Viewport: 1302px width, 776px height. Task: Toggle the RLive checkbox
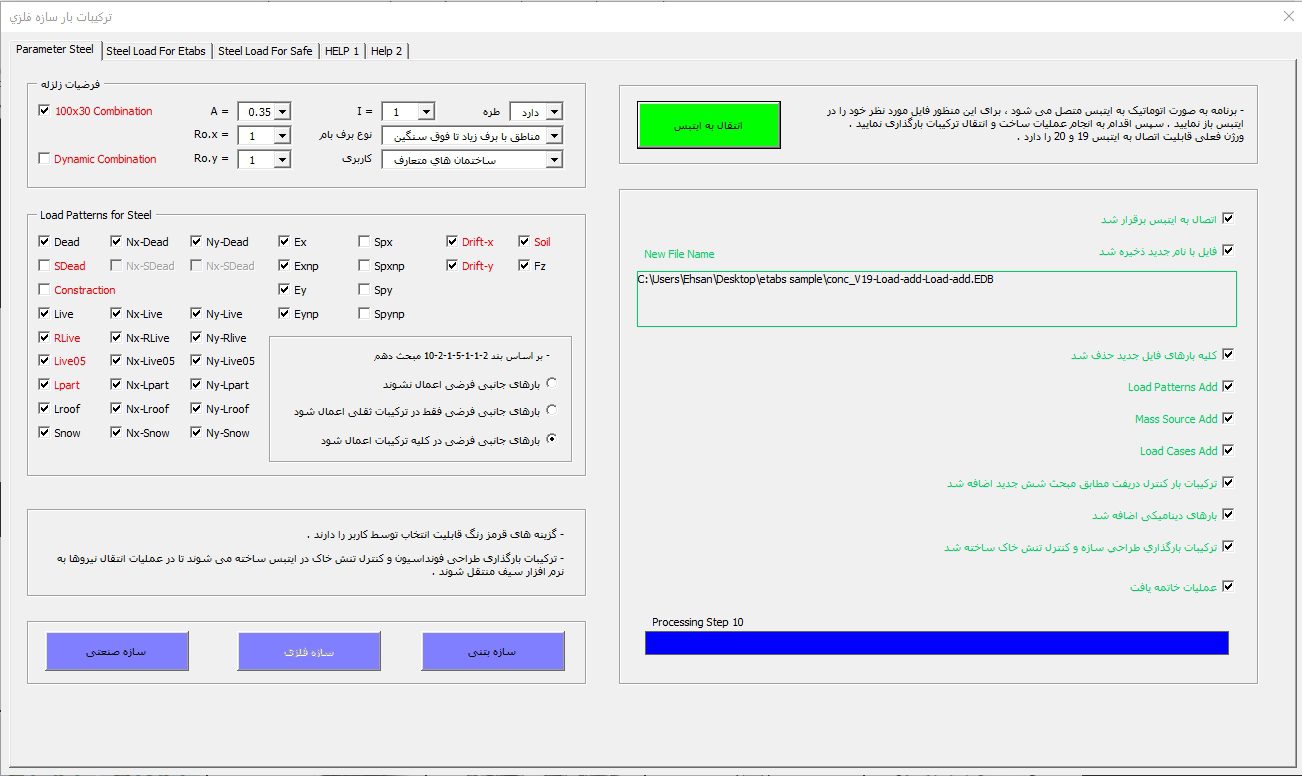[x=43, y=338]
